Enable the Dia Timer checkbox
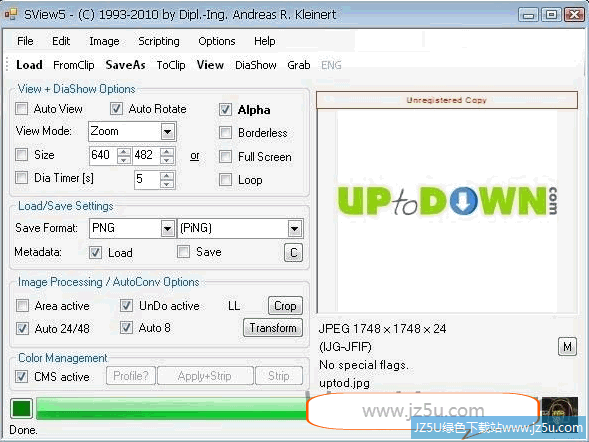589x442 pixels. 21,177
